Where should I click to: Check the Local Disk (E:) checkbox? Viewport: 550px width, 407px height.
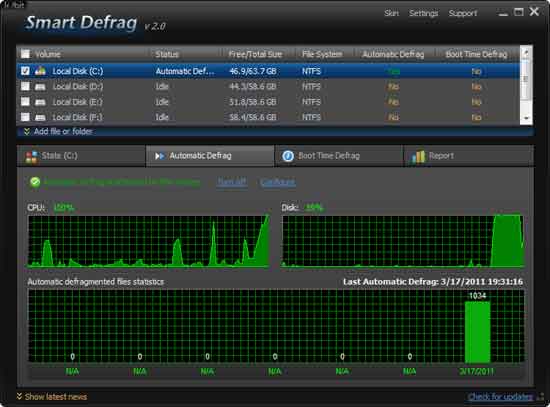25,102
